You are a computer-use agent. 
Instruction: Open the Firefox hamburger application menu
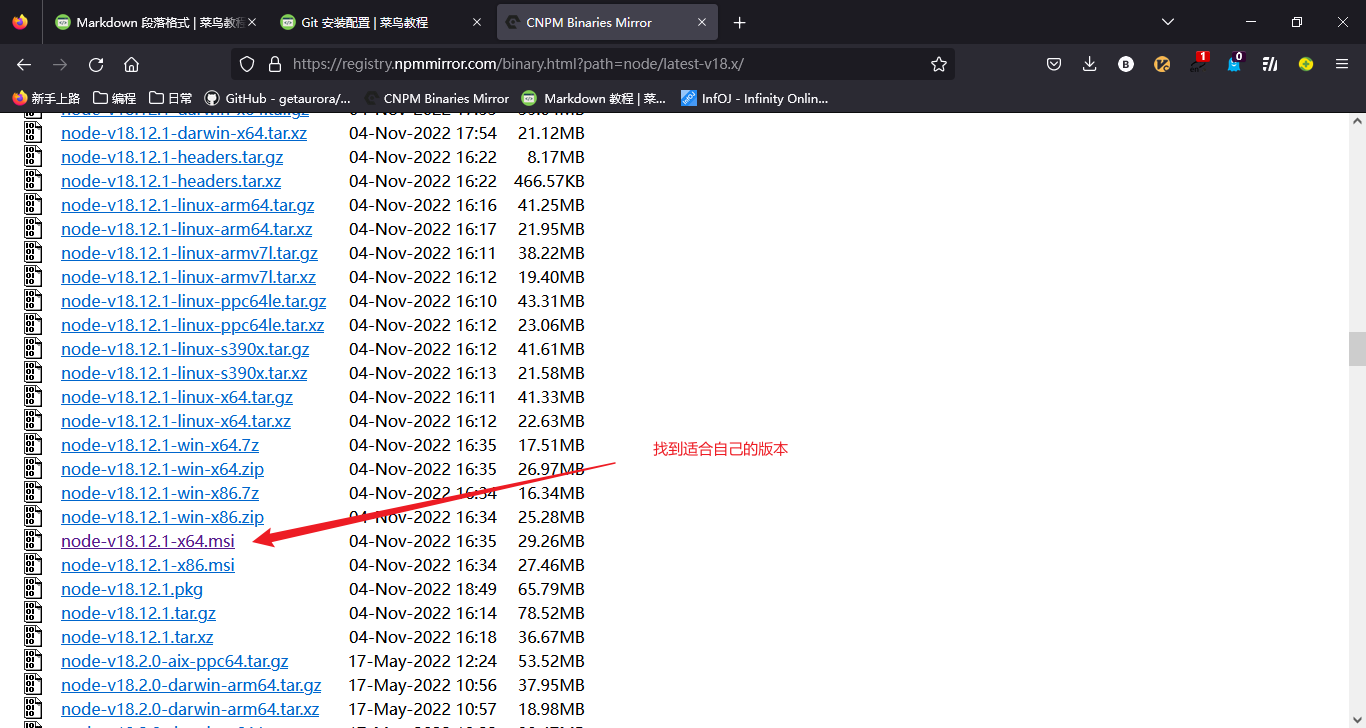coord(1342,64)
